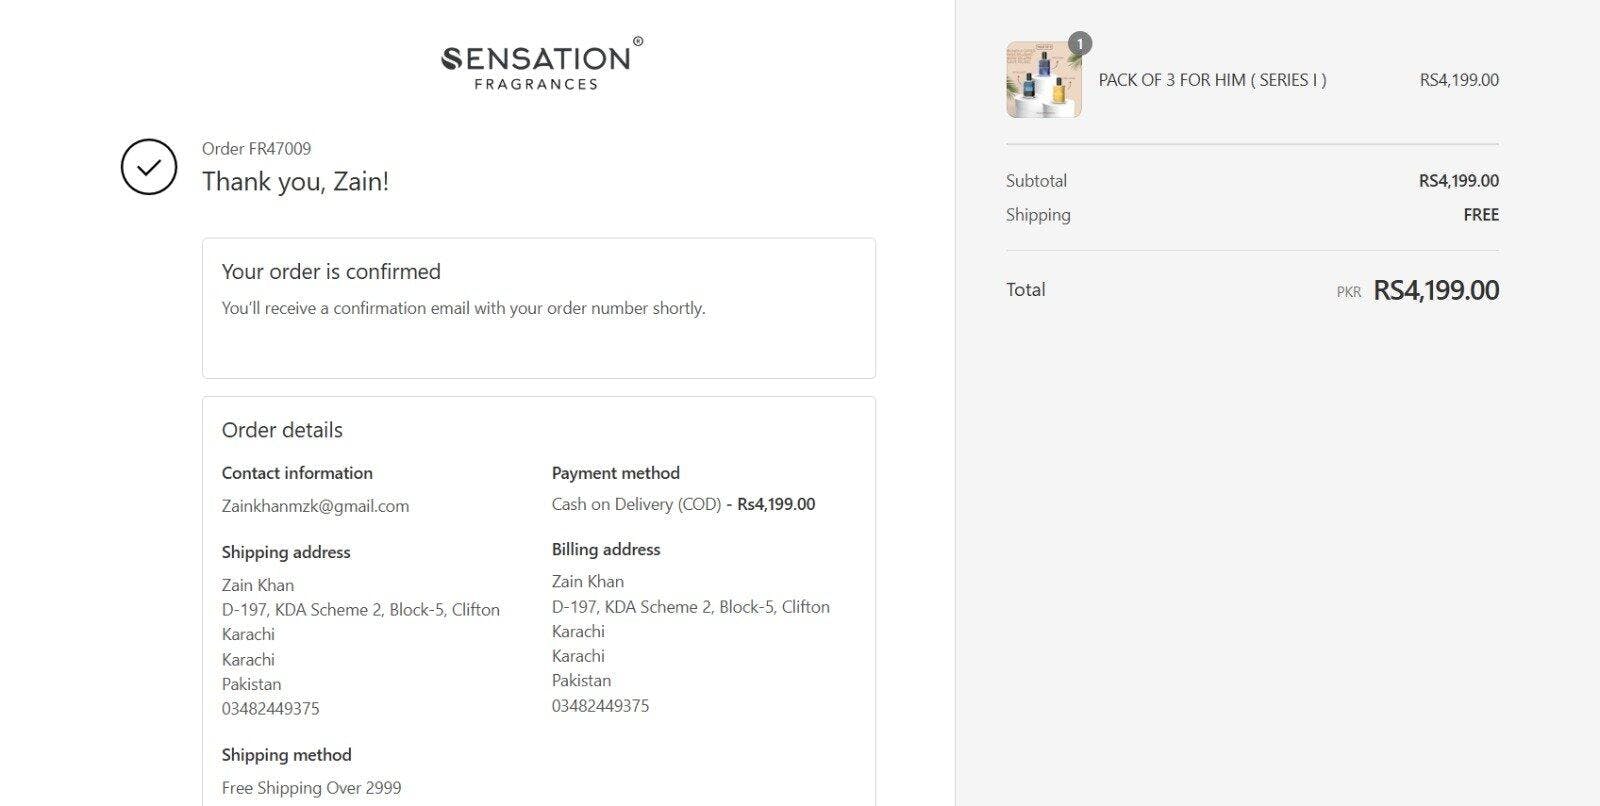Click the Thank you, Zain! heading
The width and height of the screenshot is (1600, 806).
click(x=295, y=182)
